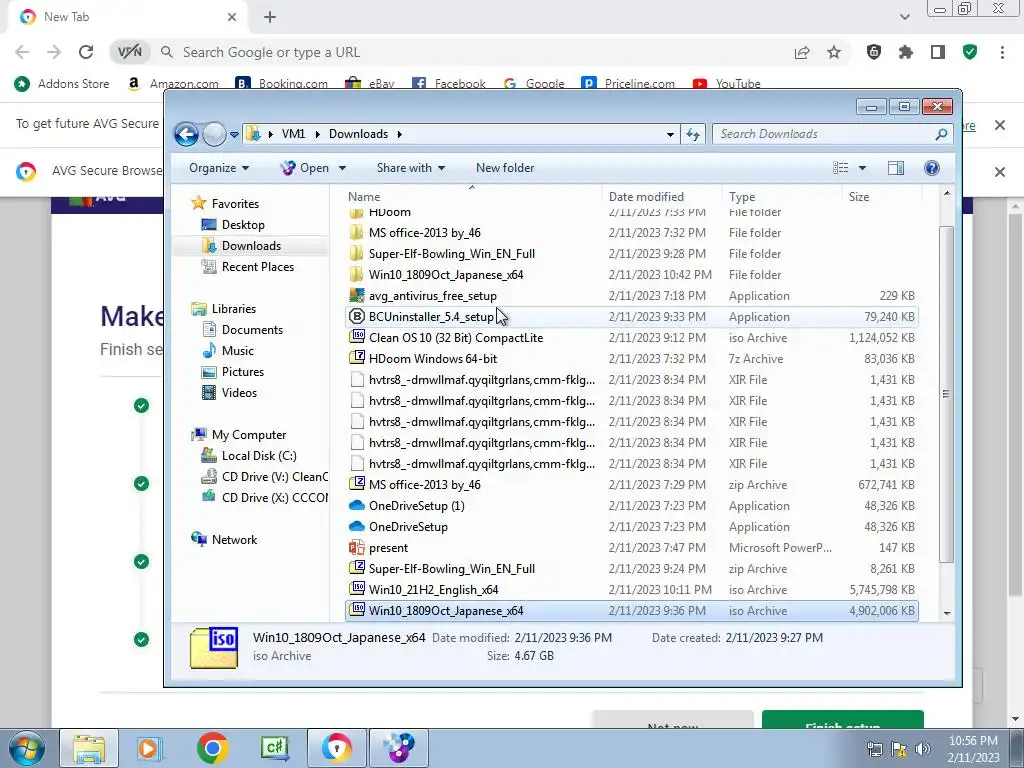Select the present PowerPoint file icon
The width and height of the screenshot is (1024, 768).
coord(357,547)
